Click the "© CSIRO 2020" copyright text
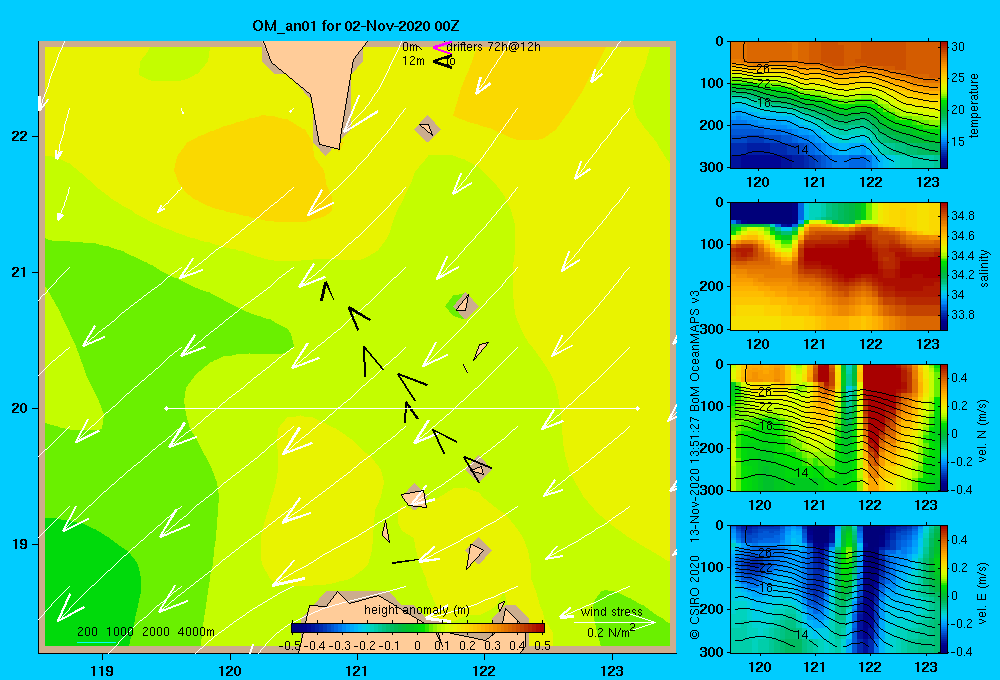Image resolution: width=1000 pixels, height=680 pixels. click(x=695, y=596)
